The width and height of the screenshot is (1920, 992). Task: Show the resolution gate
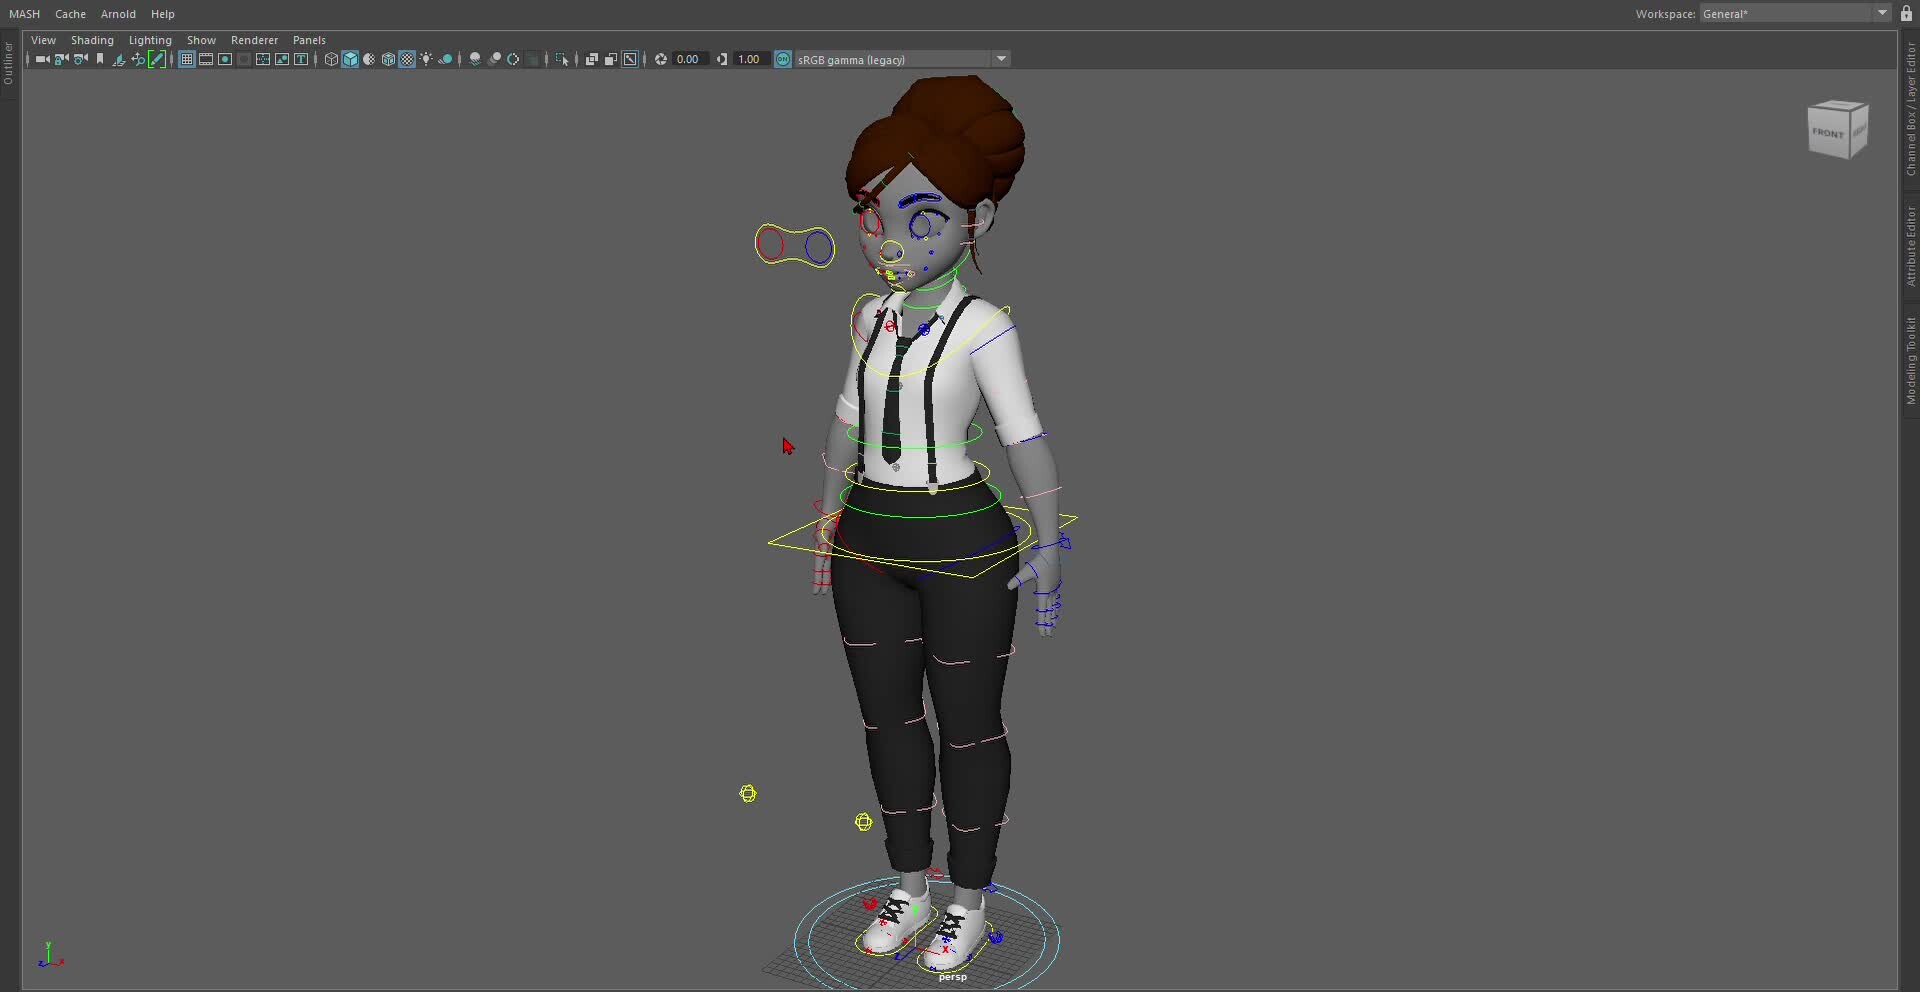[x=225, y=59]
